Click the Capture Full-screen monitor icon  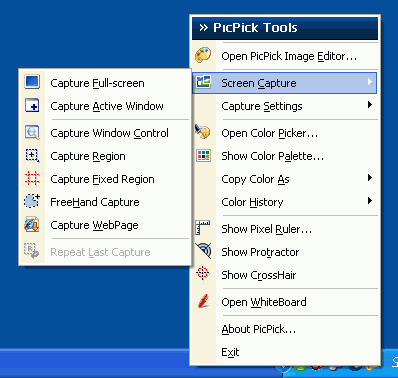[x=32, y=82]
